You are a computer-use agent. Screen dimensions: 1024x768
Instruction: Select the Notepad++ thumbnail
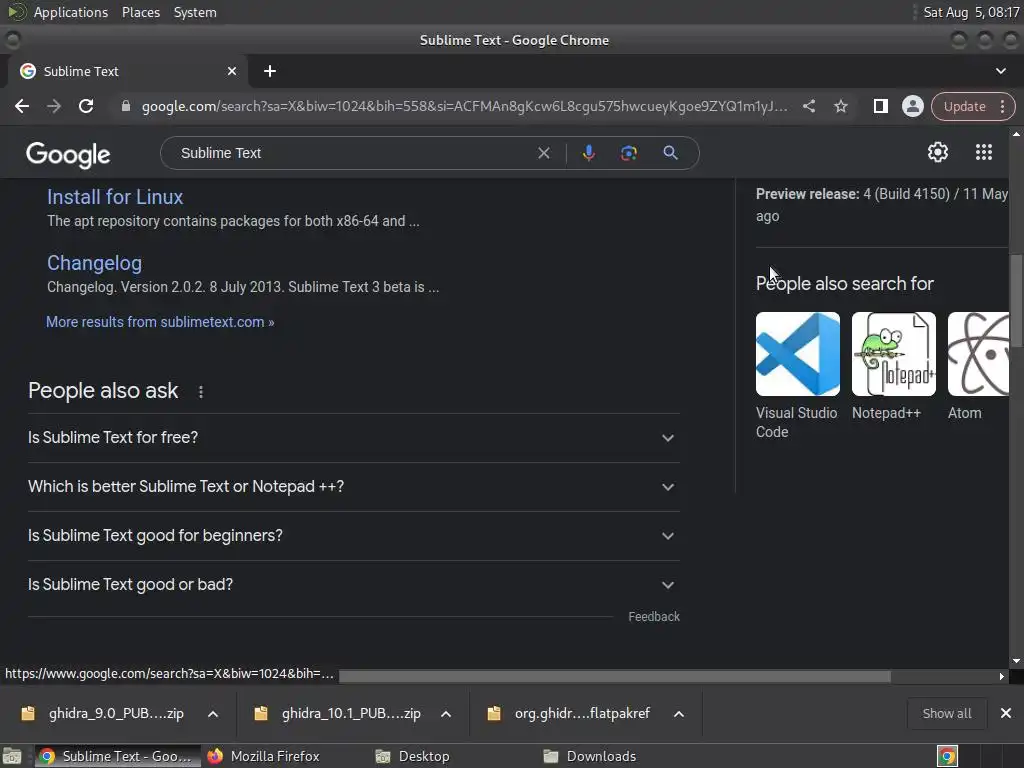(893, 354)
